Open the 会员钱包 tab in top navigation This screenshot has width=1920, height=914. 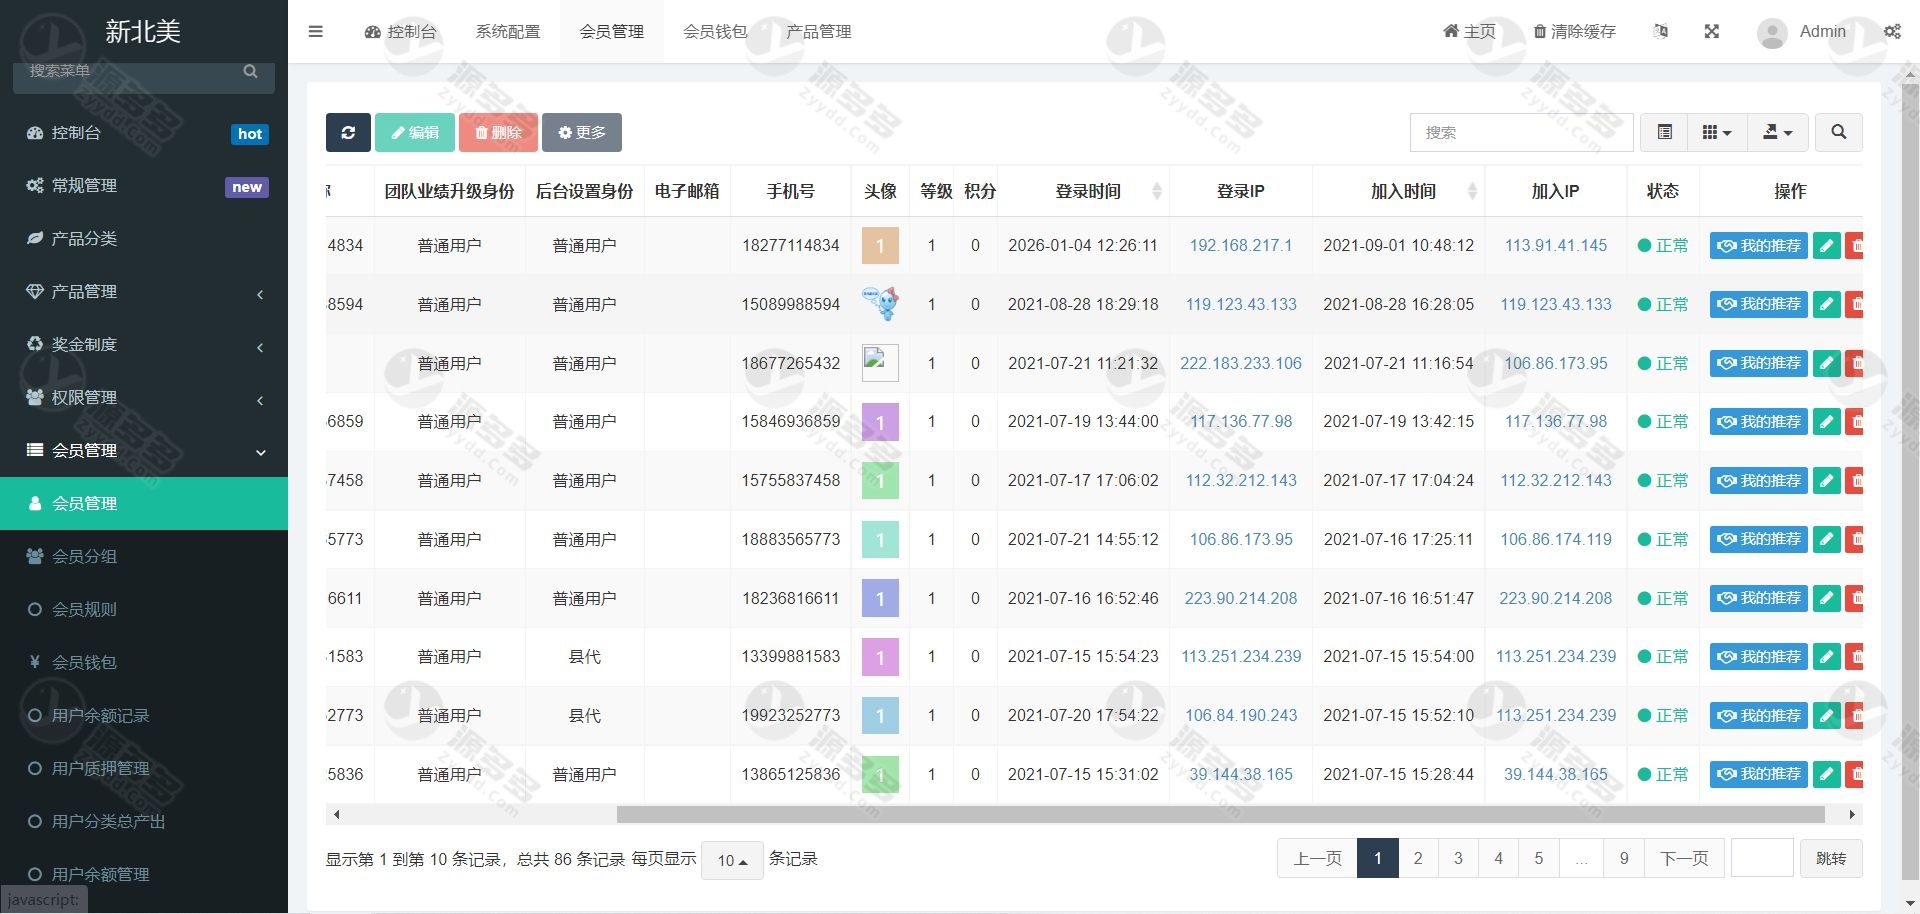tap(714, 31)
